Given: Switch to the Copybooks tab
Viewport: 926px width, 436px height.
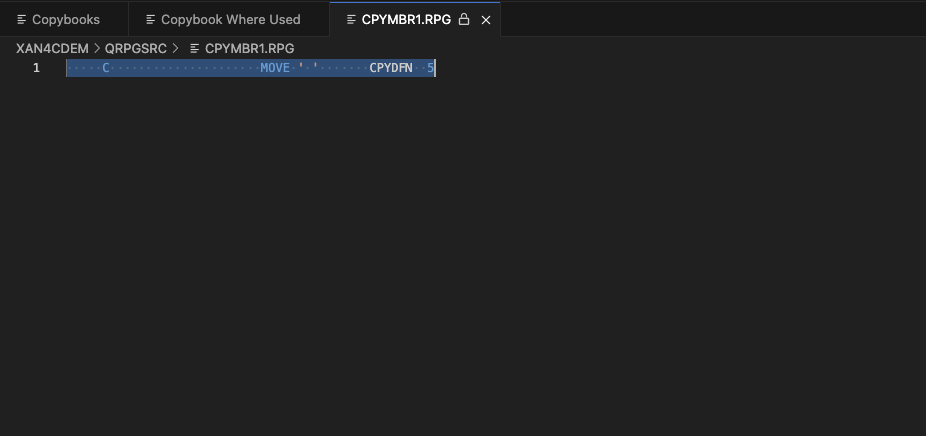Looking at the screenshot, I should click(x=65, y=19).
